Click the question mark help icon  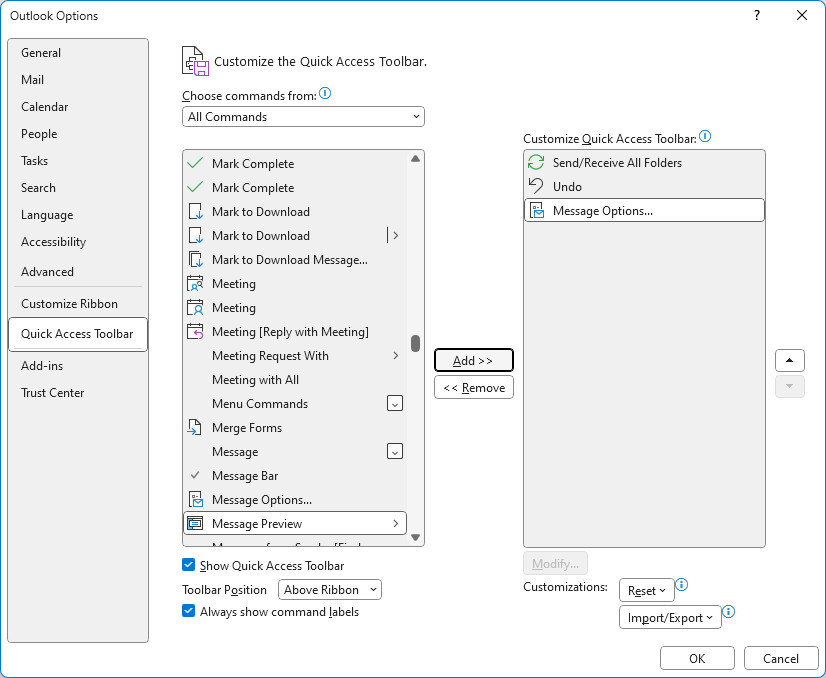point(757,15)
